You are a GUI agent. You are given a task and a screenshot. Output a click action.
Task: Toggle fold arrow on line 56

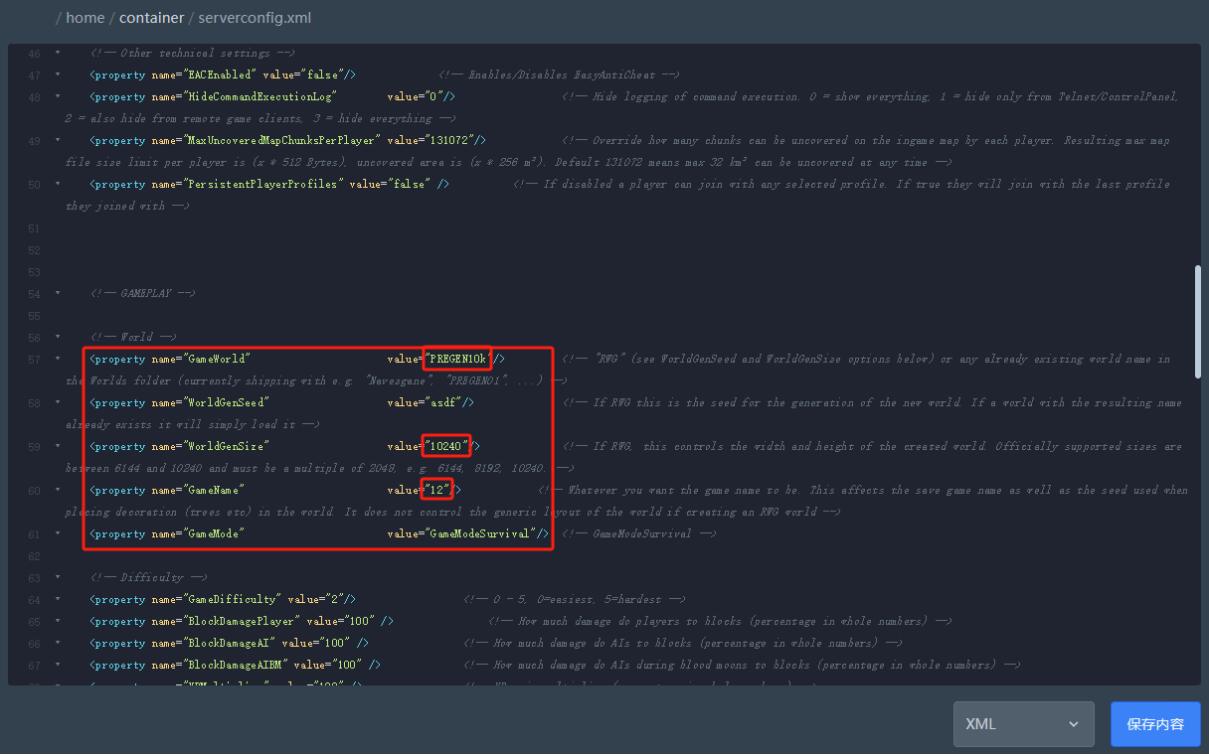[x=57, y=337]
